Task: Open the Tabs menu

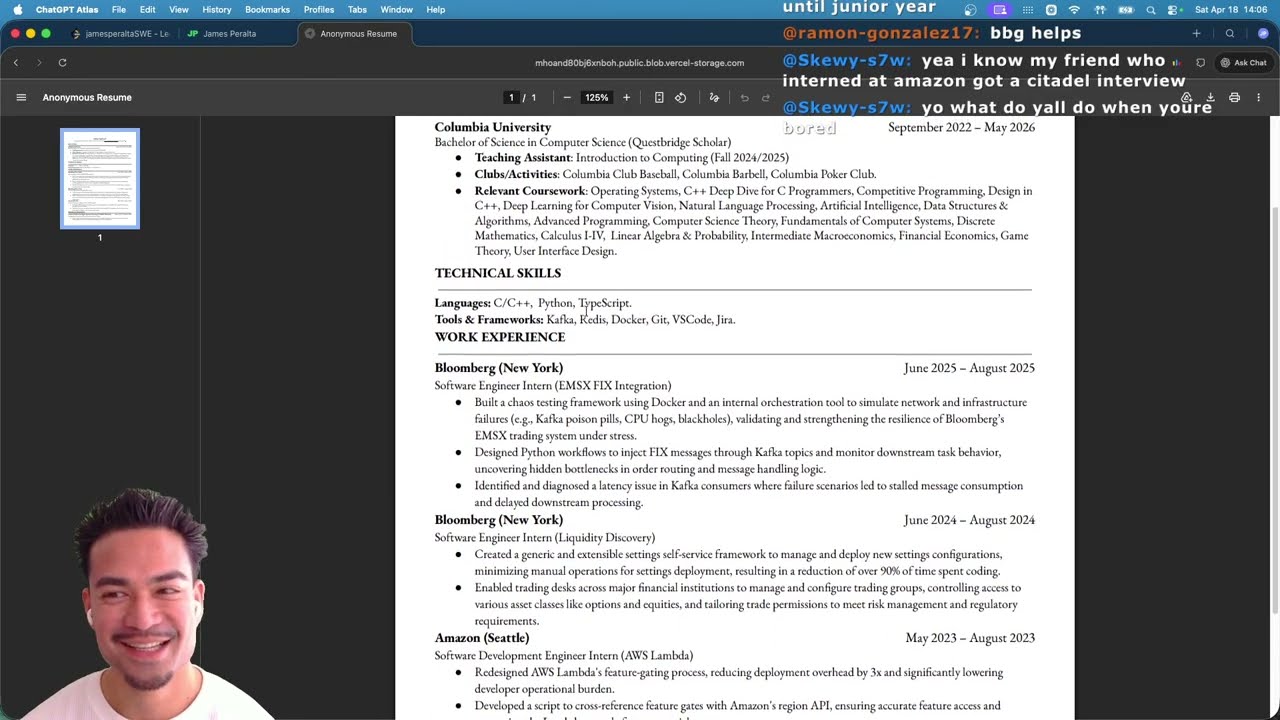Action: 357,9
